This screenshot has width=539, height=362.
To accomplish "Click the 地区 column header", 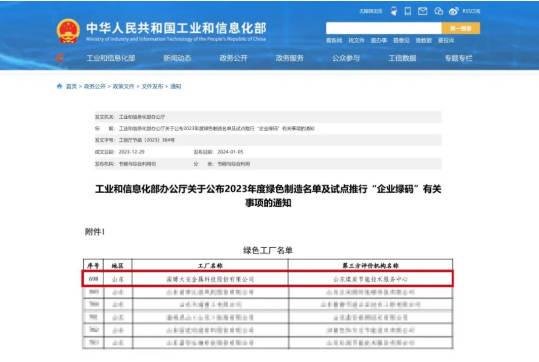I will pos(118,265).
